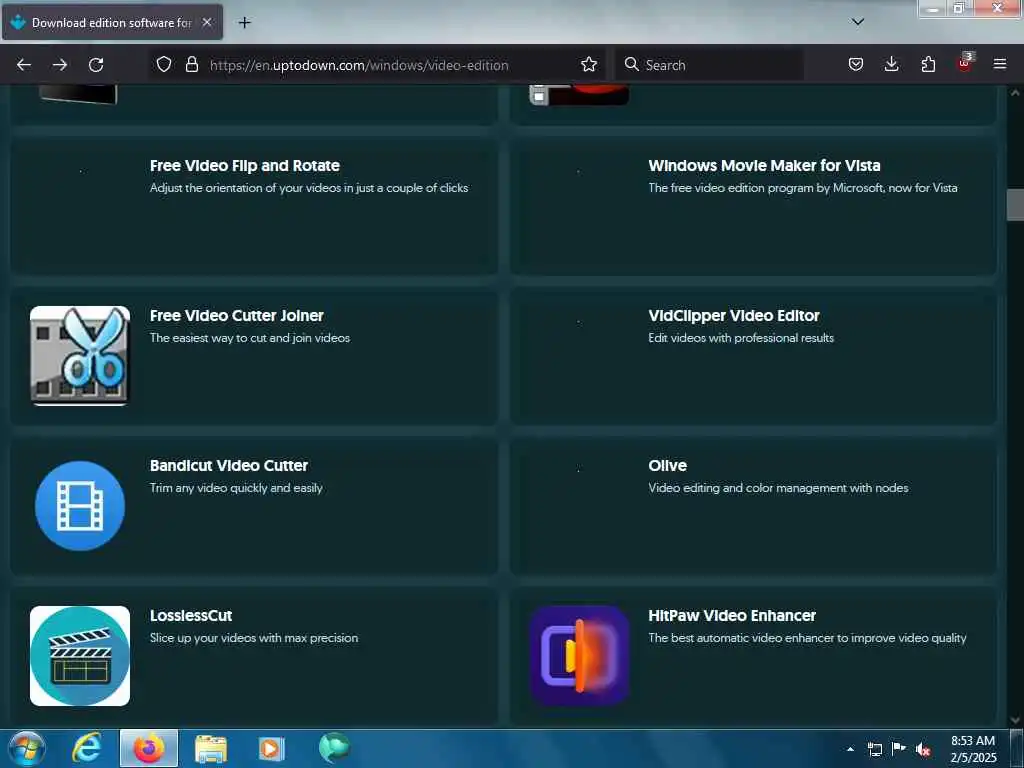Open the Action Center flag icon
Screen dimensions: 1024x768
coord(899,749)
